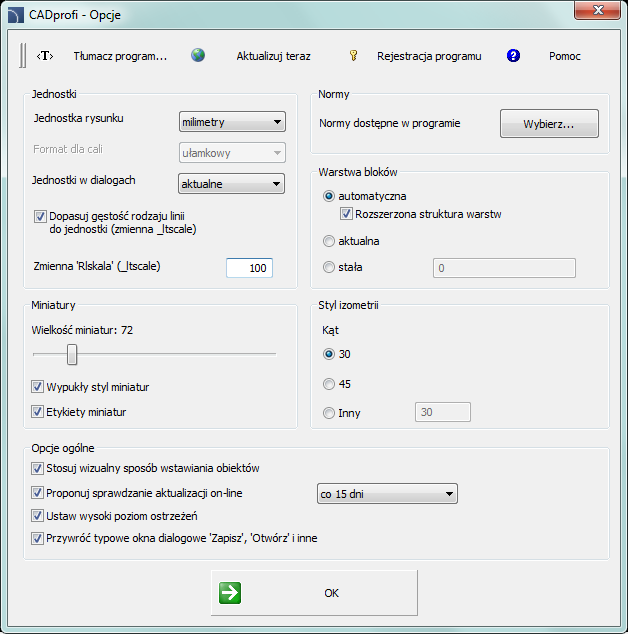Image resolution: width=628 pixels, height=634 pixels.
Task: Open Tłumacz program toolbar item
Action: (x=120, y=56)
